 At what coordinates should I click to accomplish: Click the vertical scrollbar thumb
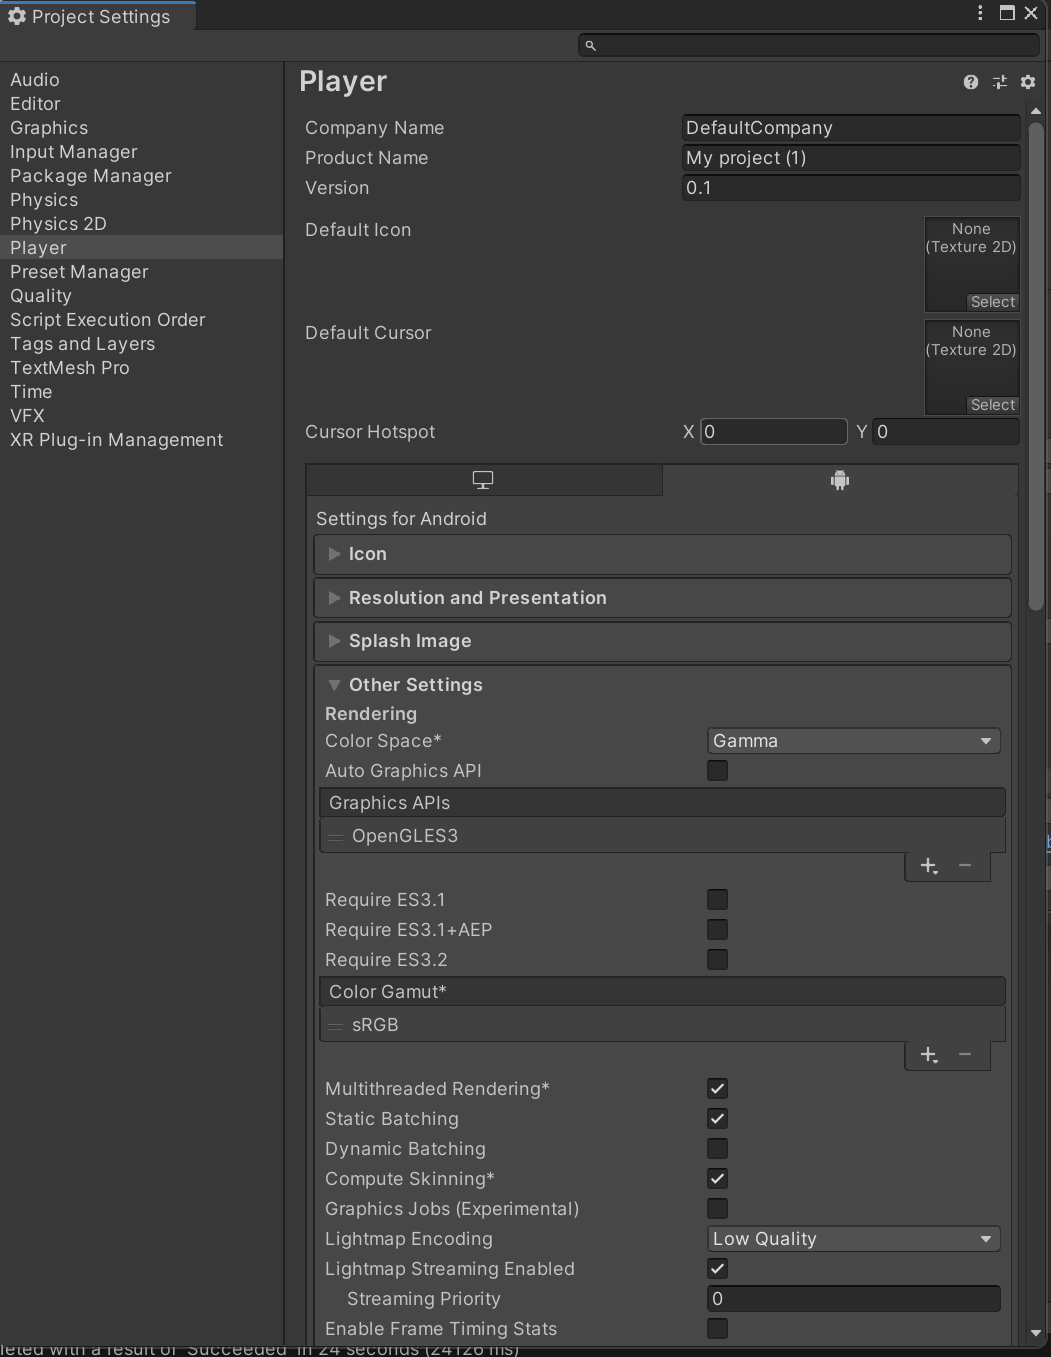1035,367
